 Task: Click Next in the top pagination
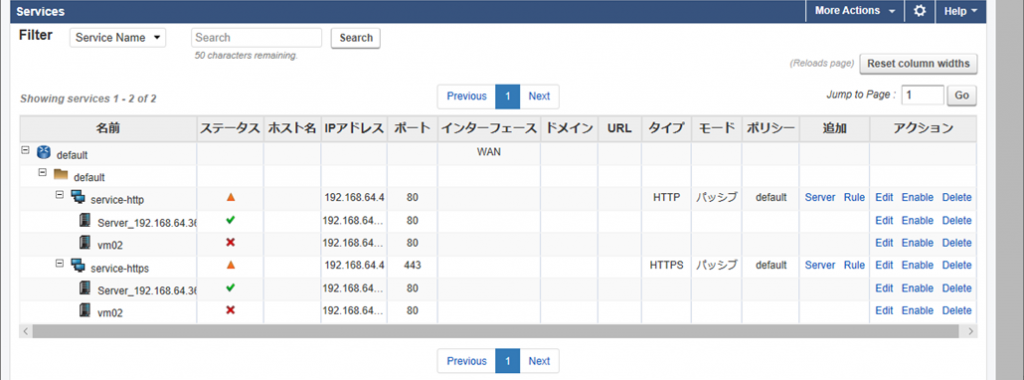[539, 97]
